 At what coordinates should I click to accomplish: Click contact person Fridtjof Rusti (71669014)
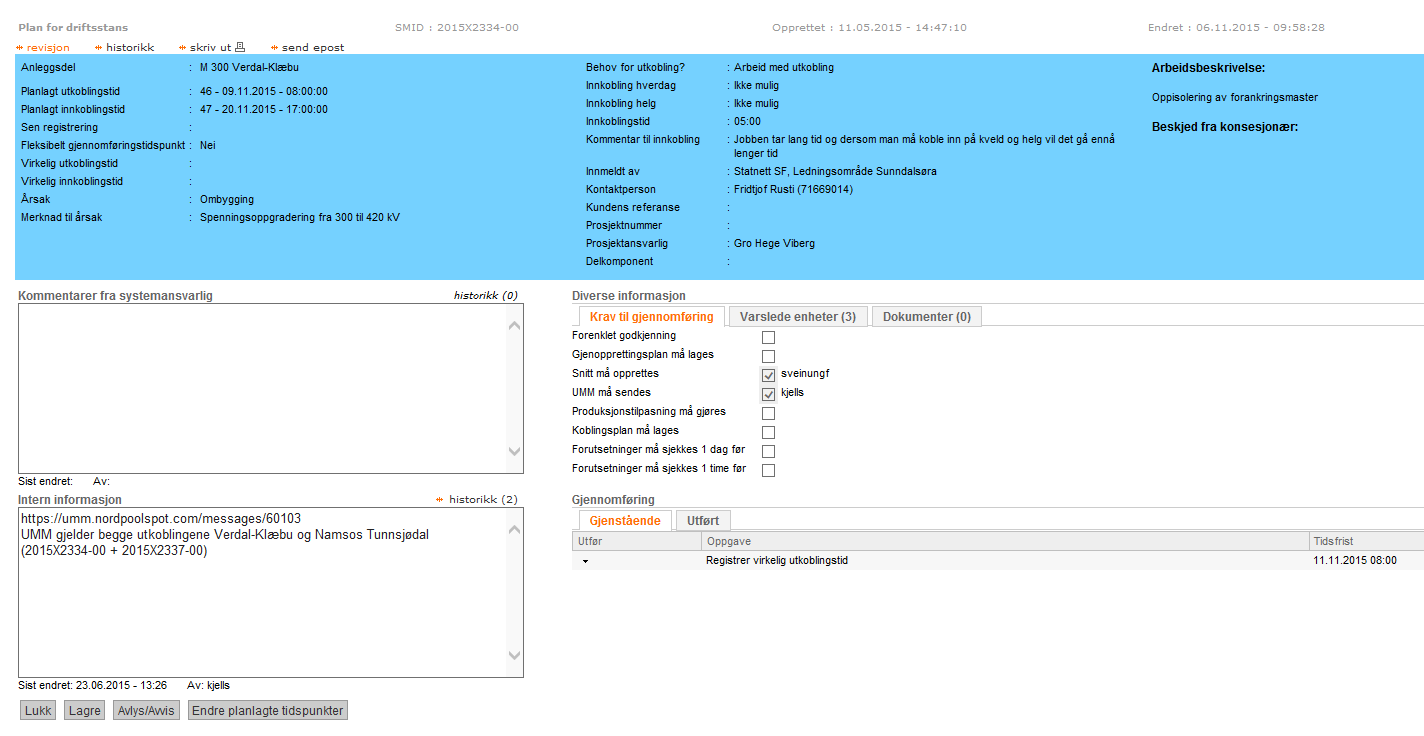[x=793, y=189]
